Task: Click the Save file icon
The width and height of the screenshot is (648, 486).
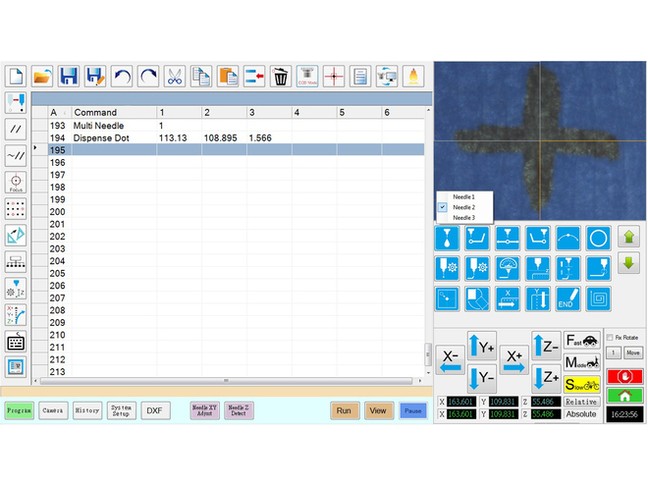Action: tap(69, 76)
